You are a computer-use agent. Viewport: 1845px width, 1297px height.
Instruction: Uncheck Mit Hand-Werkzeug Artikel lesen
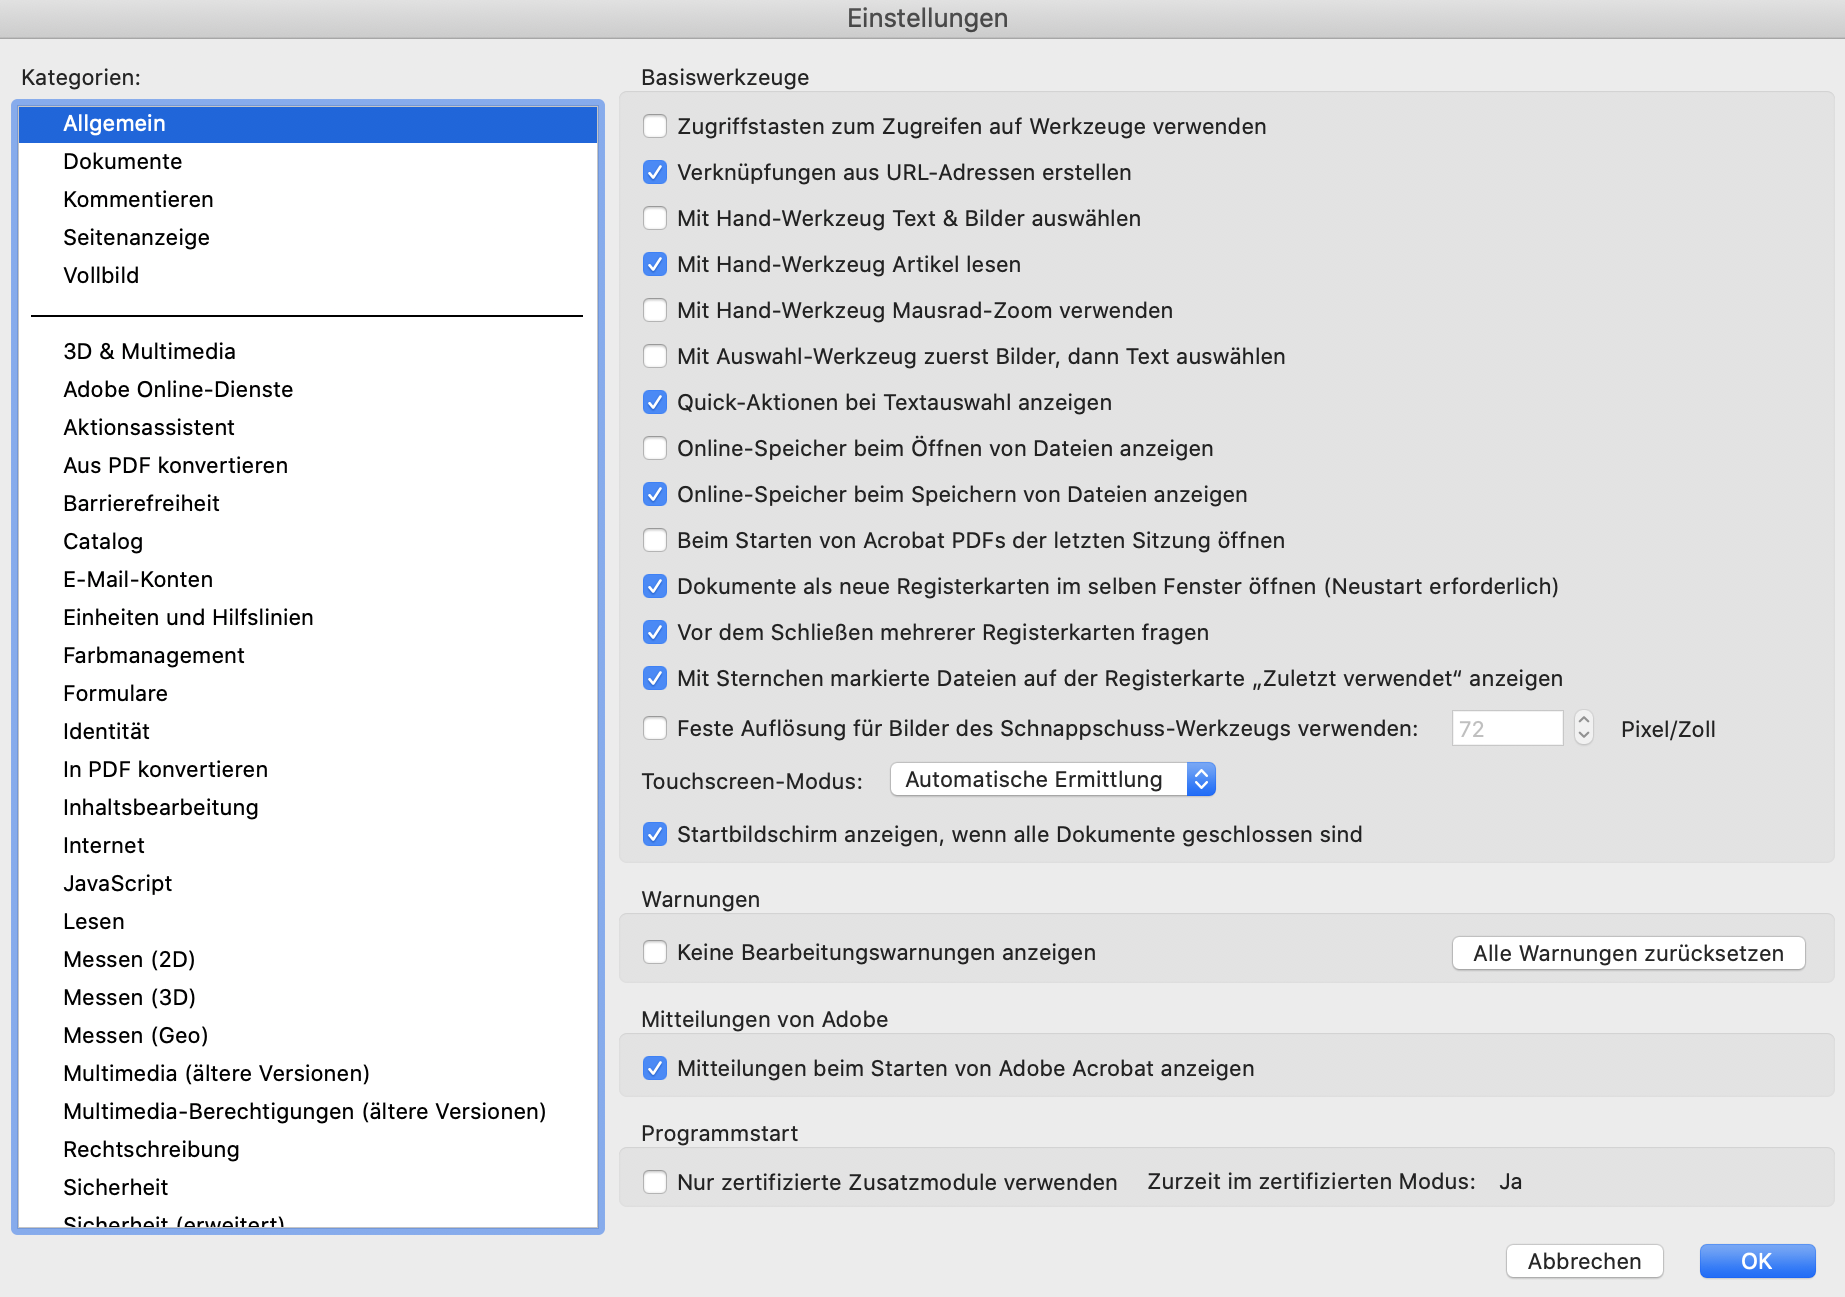(x=655, y=264)
